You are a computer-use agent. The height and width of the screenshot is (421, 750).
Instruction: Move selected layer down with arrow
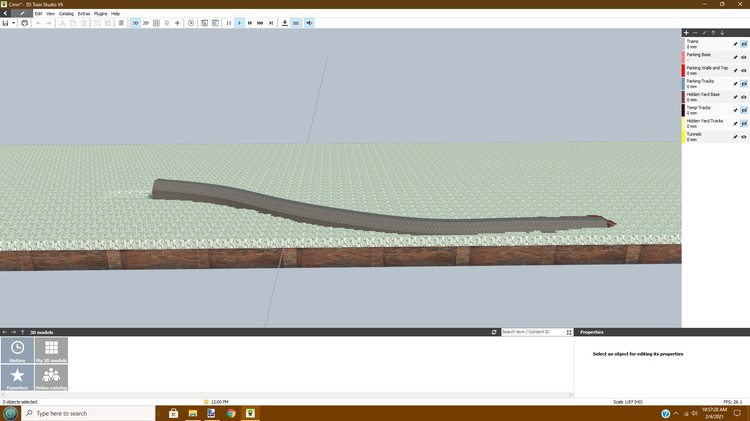(722, 33)
